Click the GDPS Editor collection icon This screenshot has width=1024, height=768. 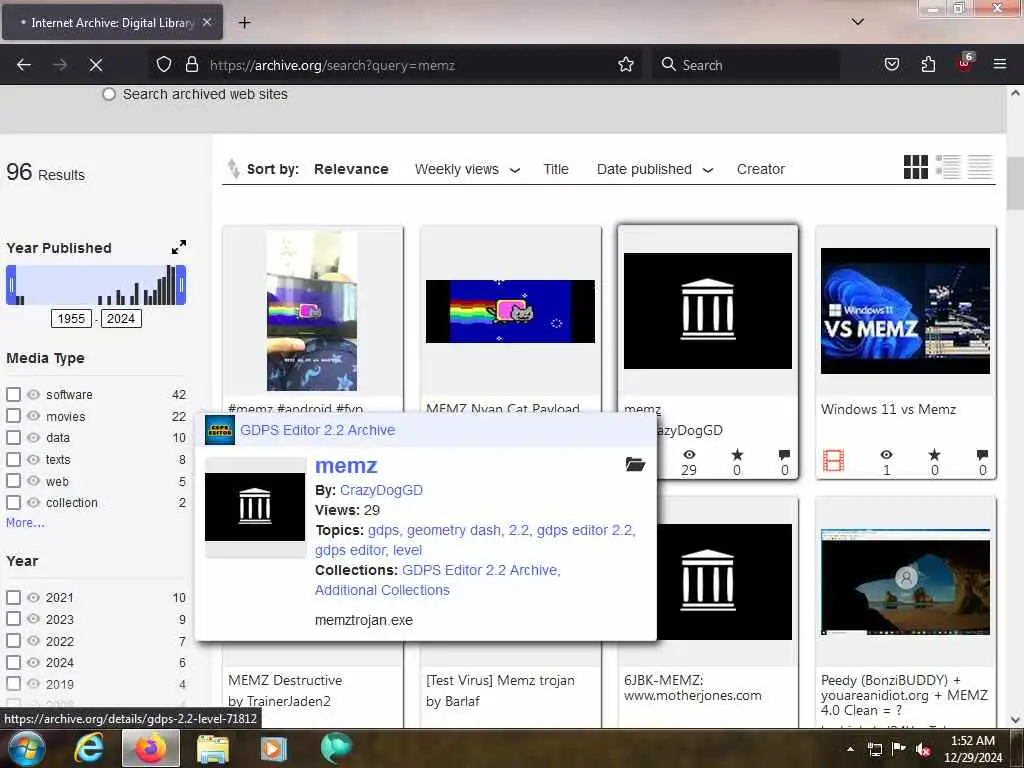[x=220, y=430]
